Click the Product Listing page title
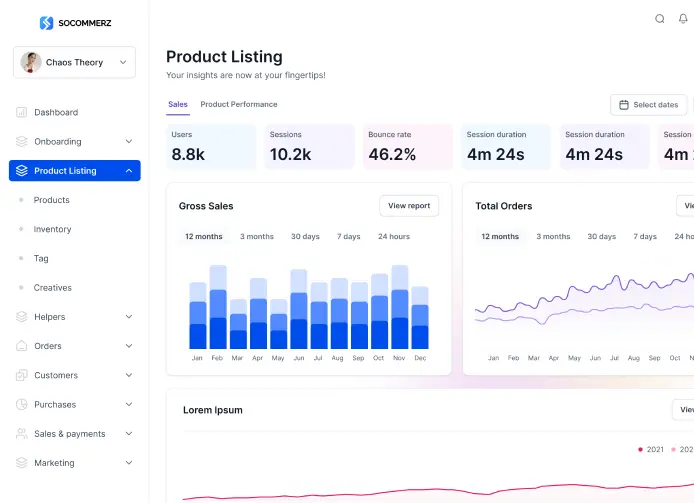Screen dimensions: 694x504 224,57
